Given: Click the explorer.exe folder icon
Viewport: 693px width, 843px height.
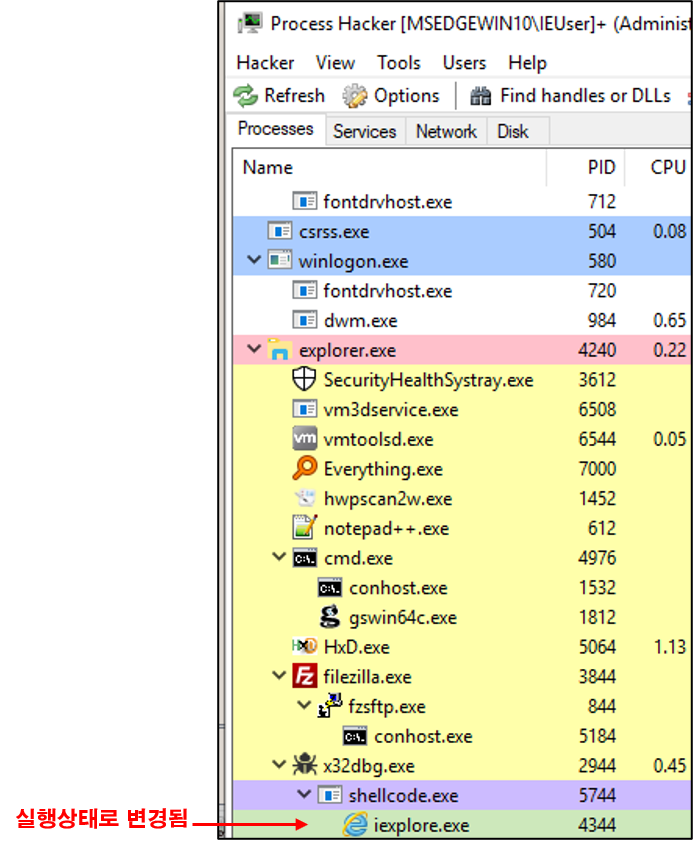Looking at the screenshot, I should [280, 349].
